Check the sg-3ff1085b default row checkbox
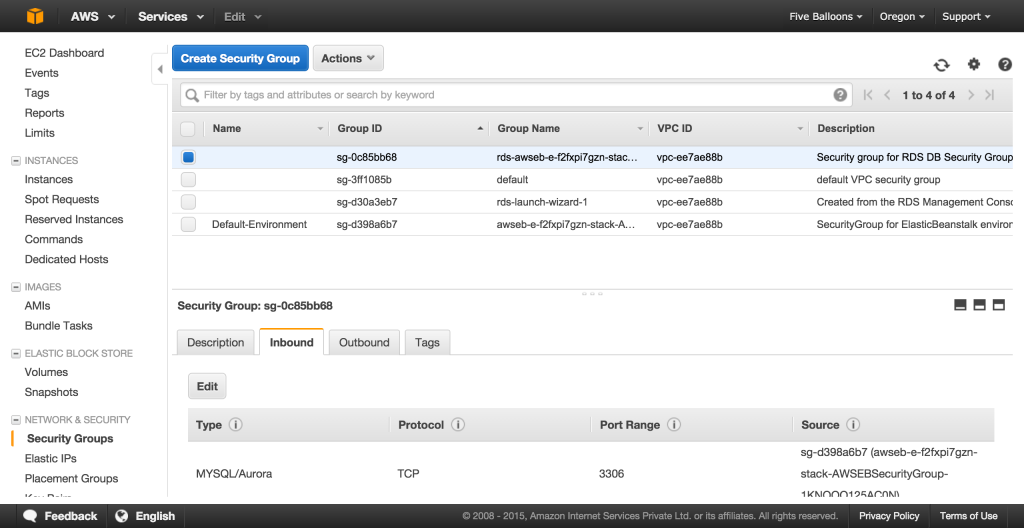Image resolution: width=1024 pixels, height=528 pixels. coord(188,180)
